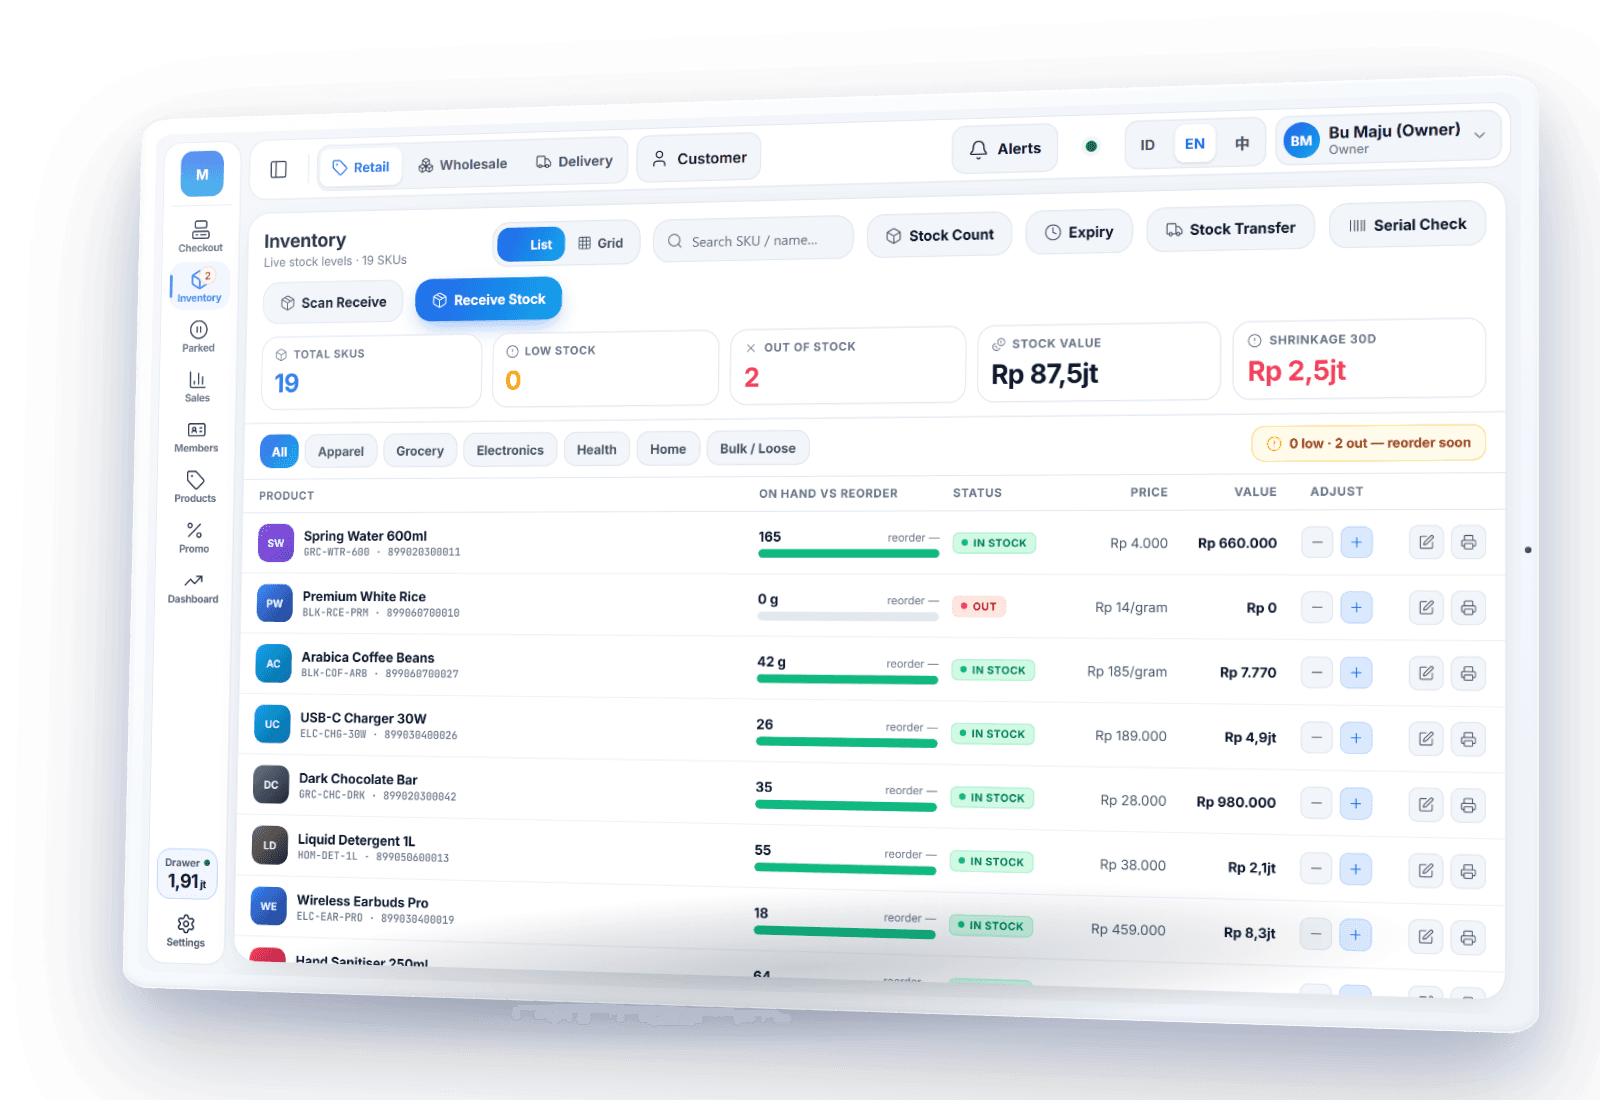Screen dimensions: 1600x1100
Task: Open the Parked sales icon
Action: (x=198, y=336)
